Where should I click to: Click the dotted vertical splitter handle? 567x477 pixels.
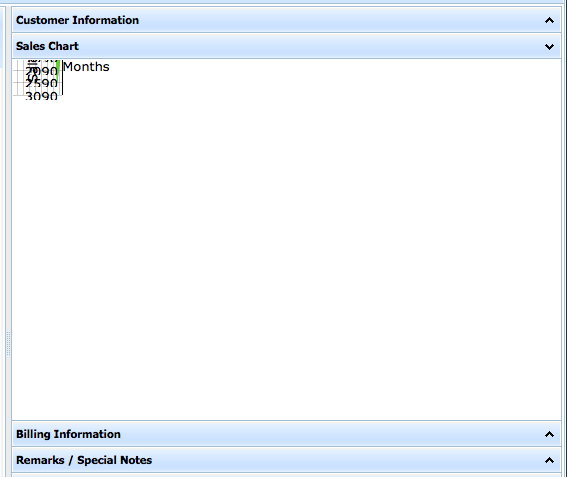8,344
